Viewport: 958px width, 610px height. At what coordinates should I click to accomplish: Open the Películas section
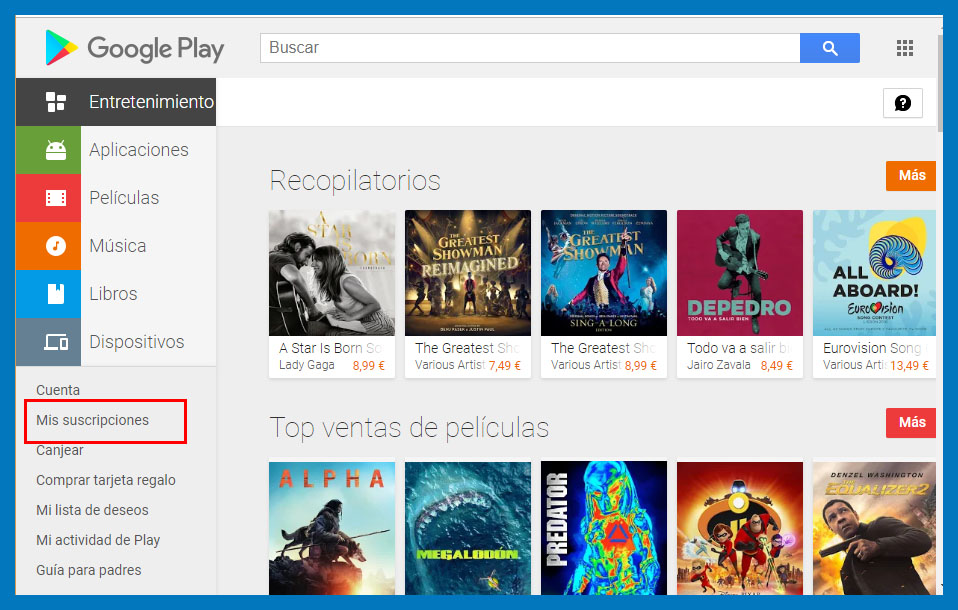[x=124, y=197]
